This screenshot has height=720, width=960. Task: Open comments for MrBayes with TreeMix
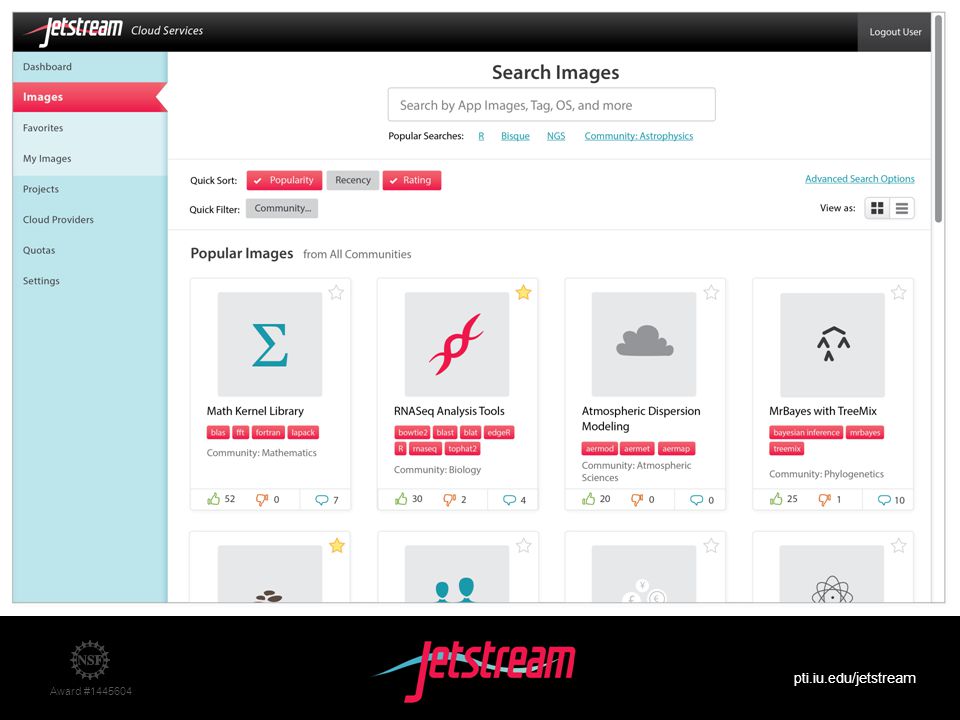884,500
